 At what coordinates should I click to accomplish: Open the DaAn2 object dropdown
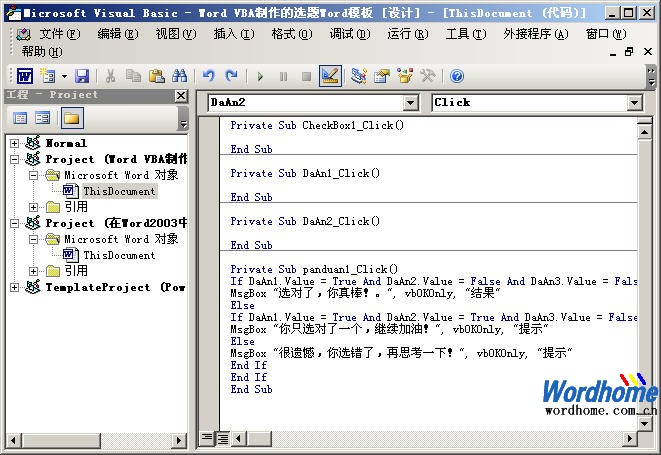(x=410, y=102)
